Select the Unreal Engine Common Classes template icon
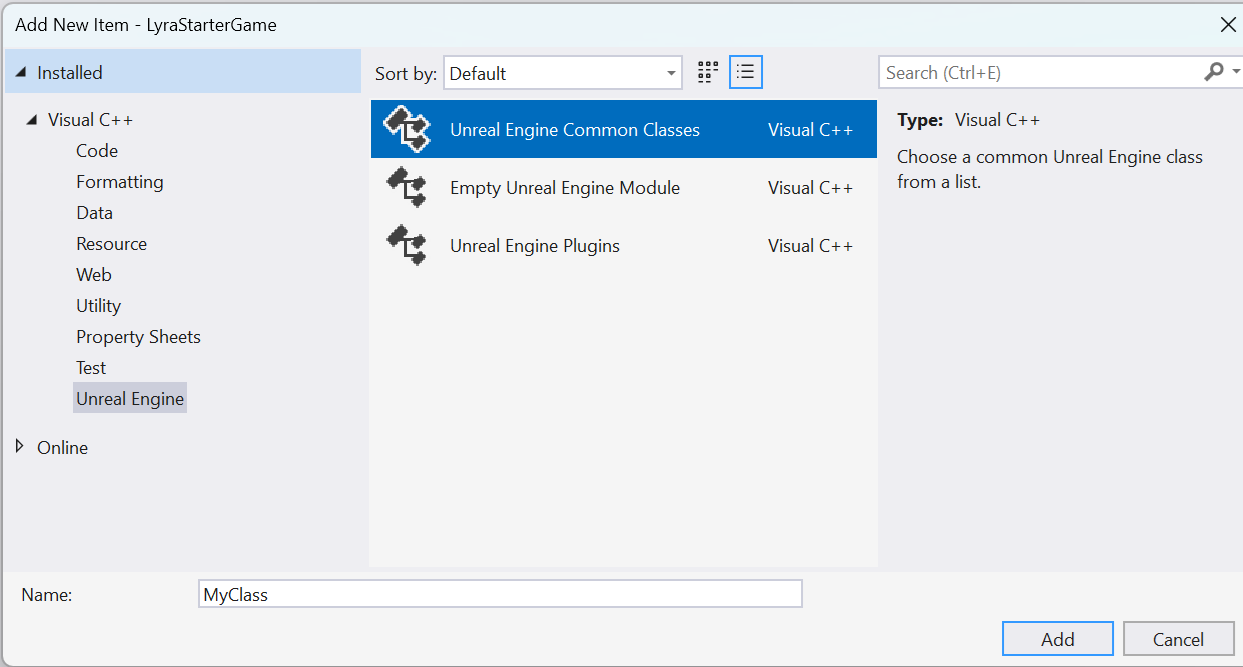This screenshot has width=1243, height=667. coord(408,128)
